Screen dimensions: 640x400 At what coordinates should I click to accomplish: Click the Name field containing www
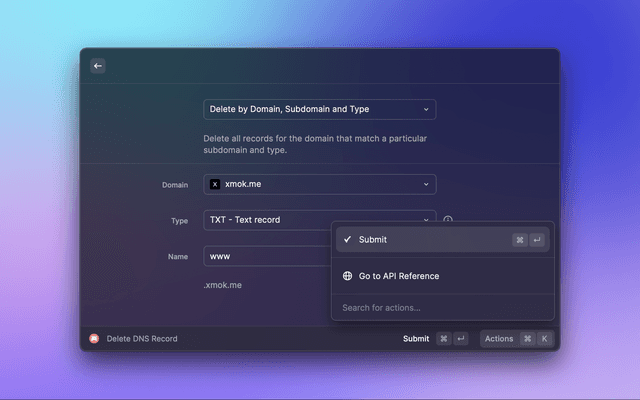coord(266,257)
